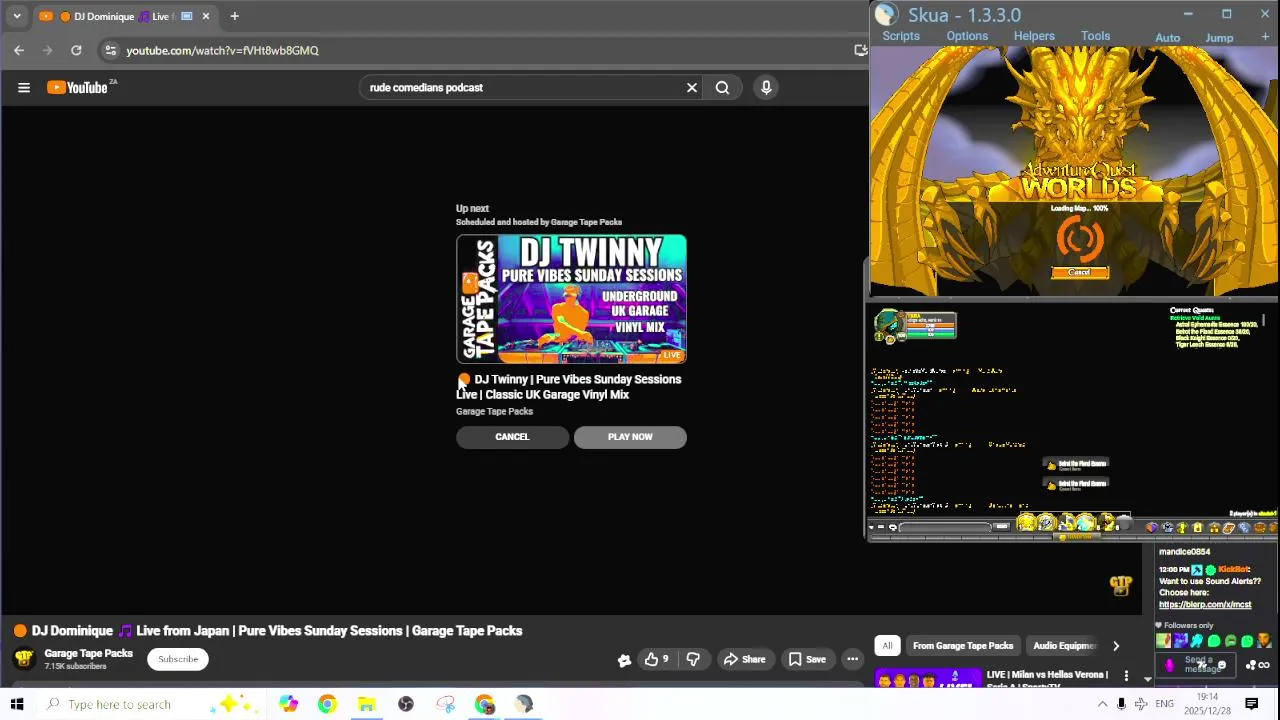Focus the browser address bar URL
This screenshot has height=720, width=1280.
pyautogui.click(x=222, y=50)
